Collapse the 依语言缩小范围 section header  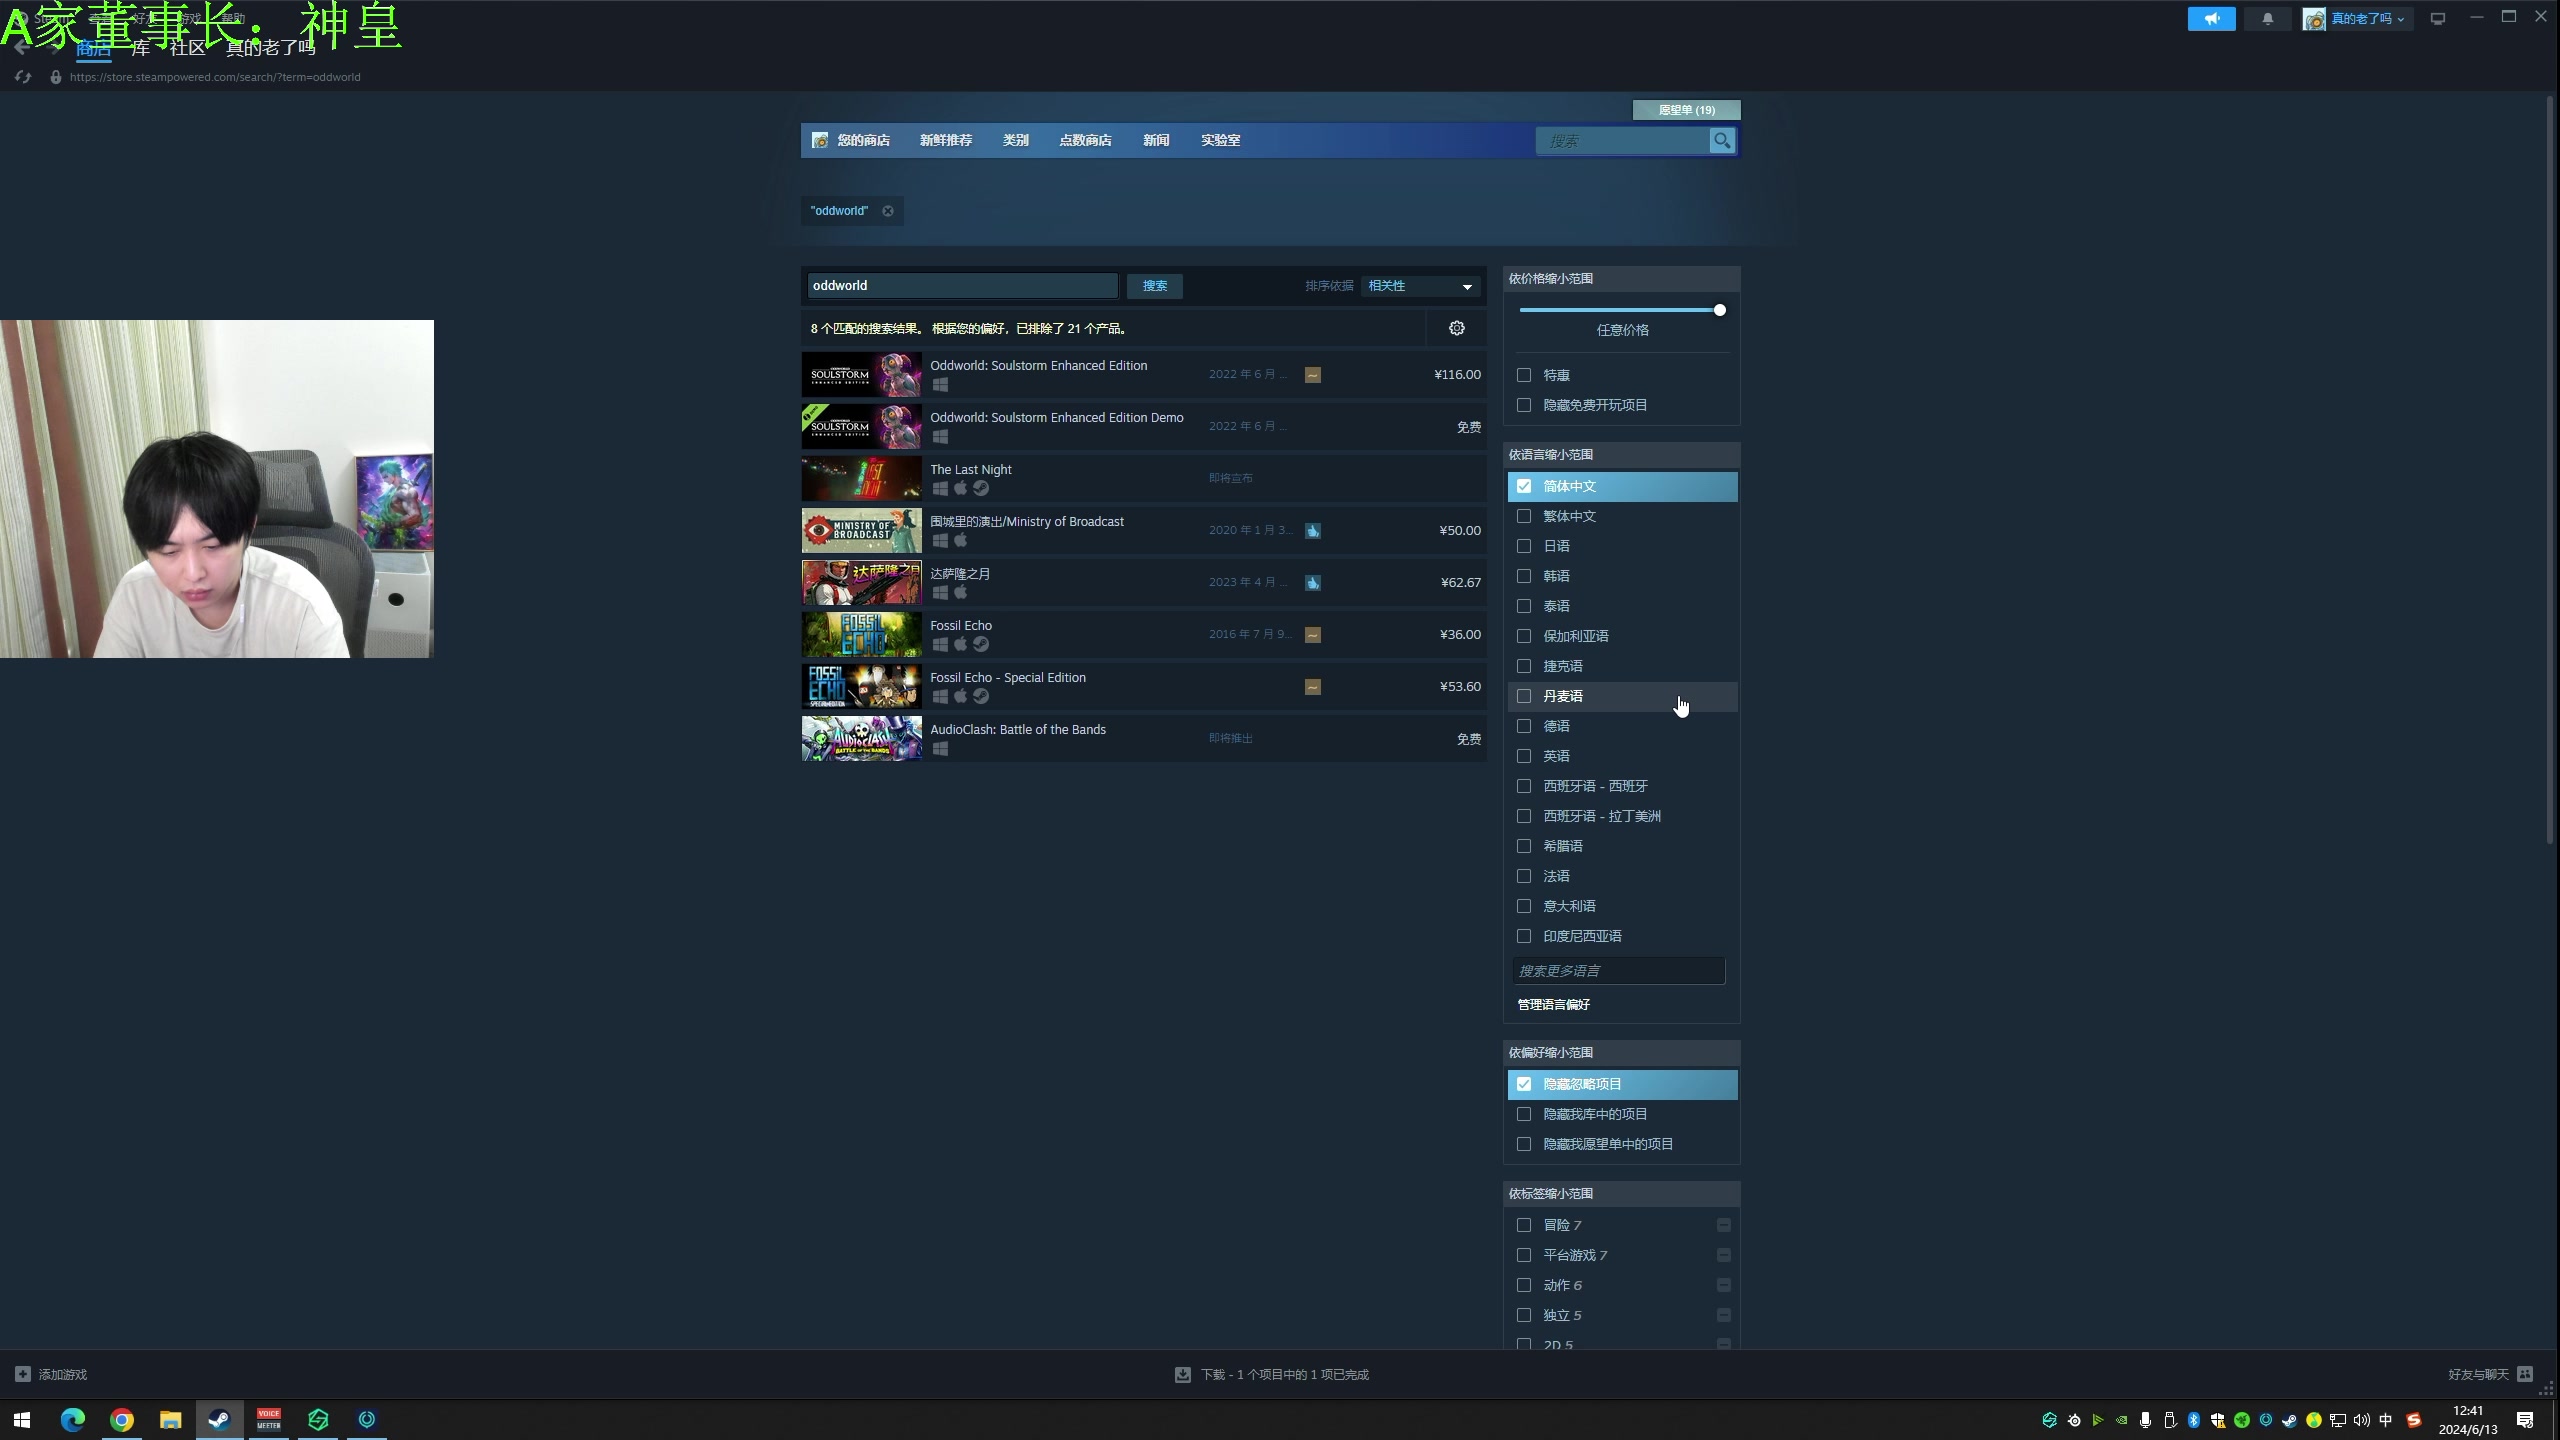coord(1621,455)
